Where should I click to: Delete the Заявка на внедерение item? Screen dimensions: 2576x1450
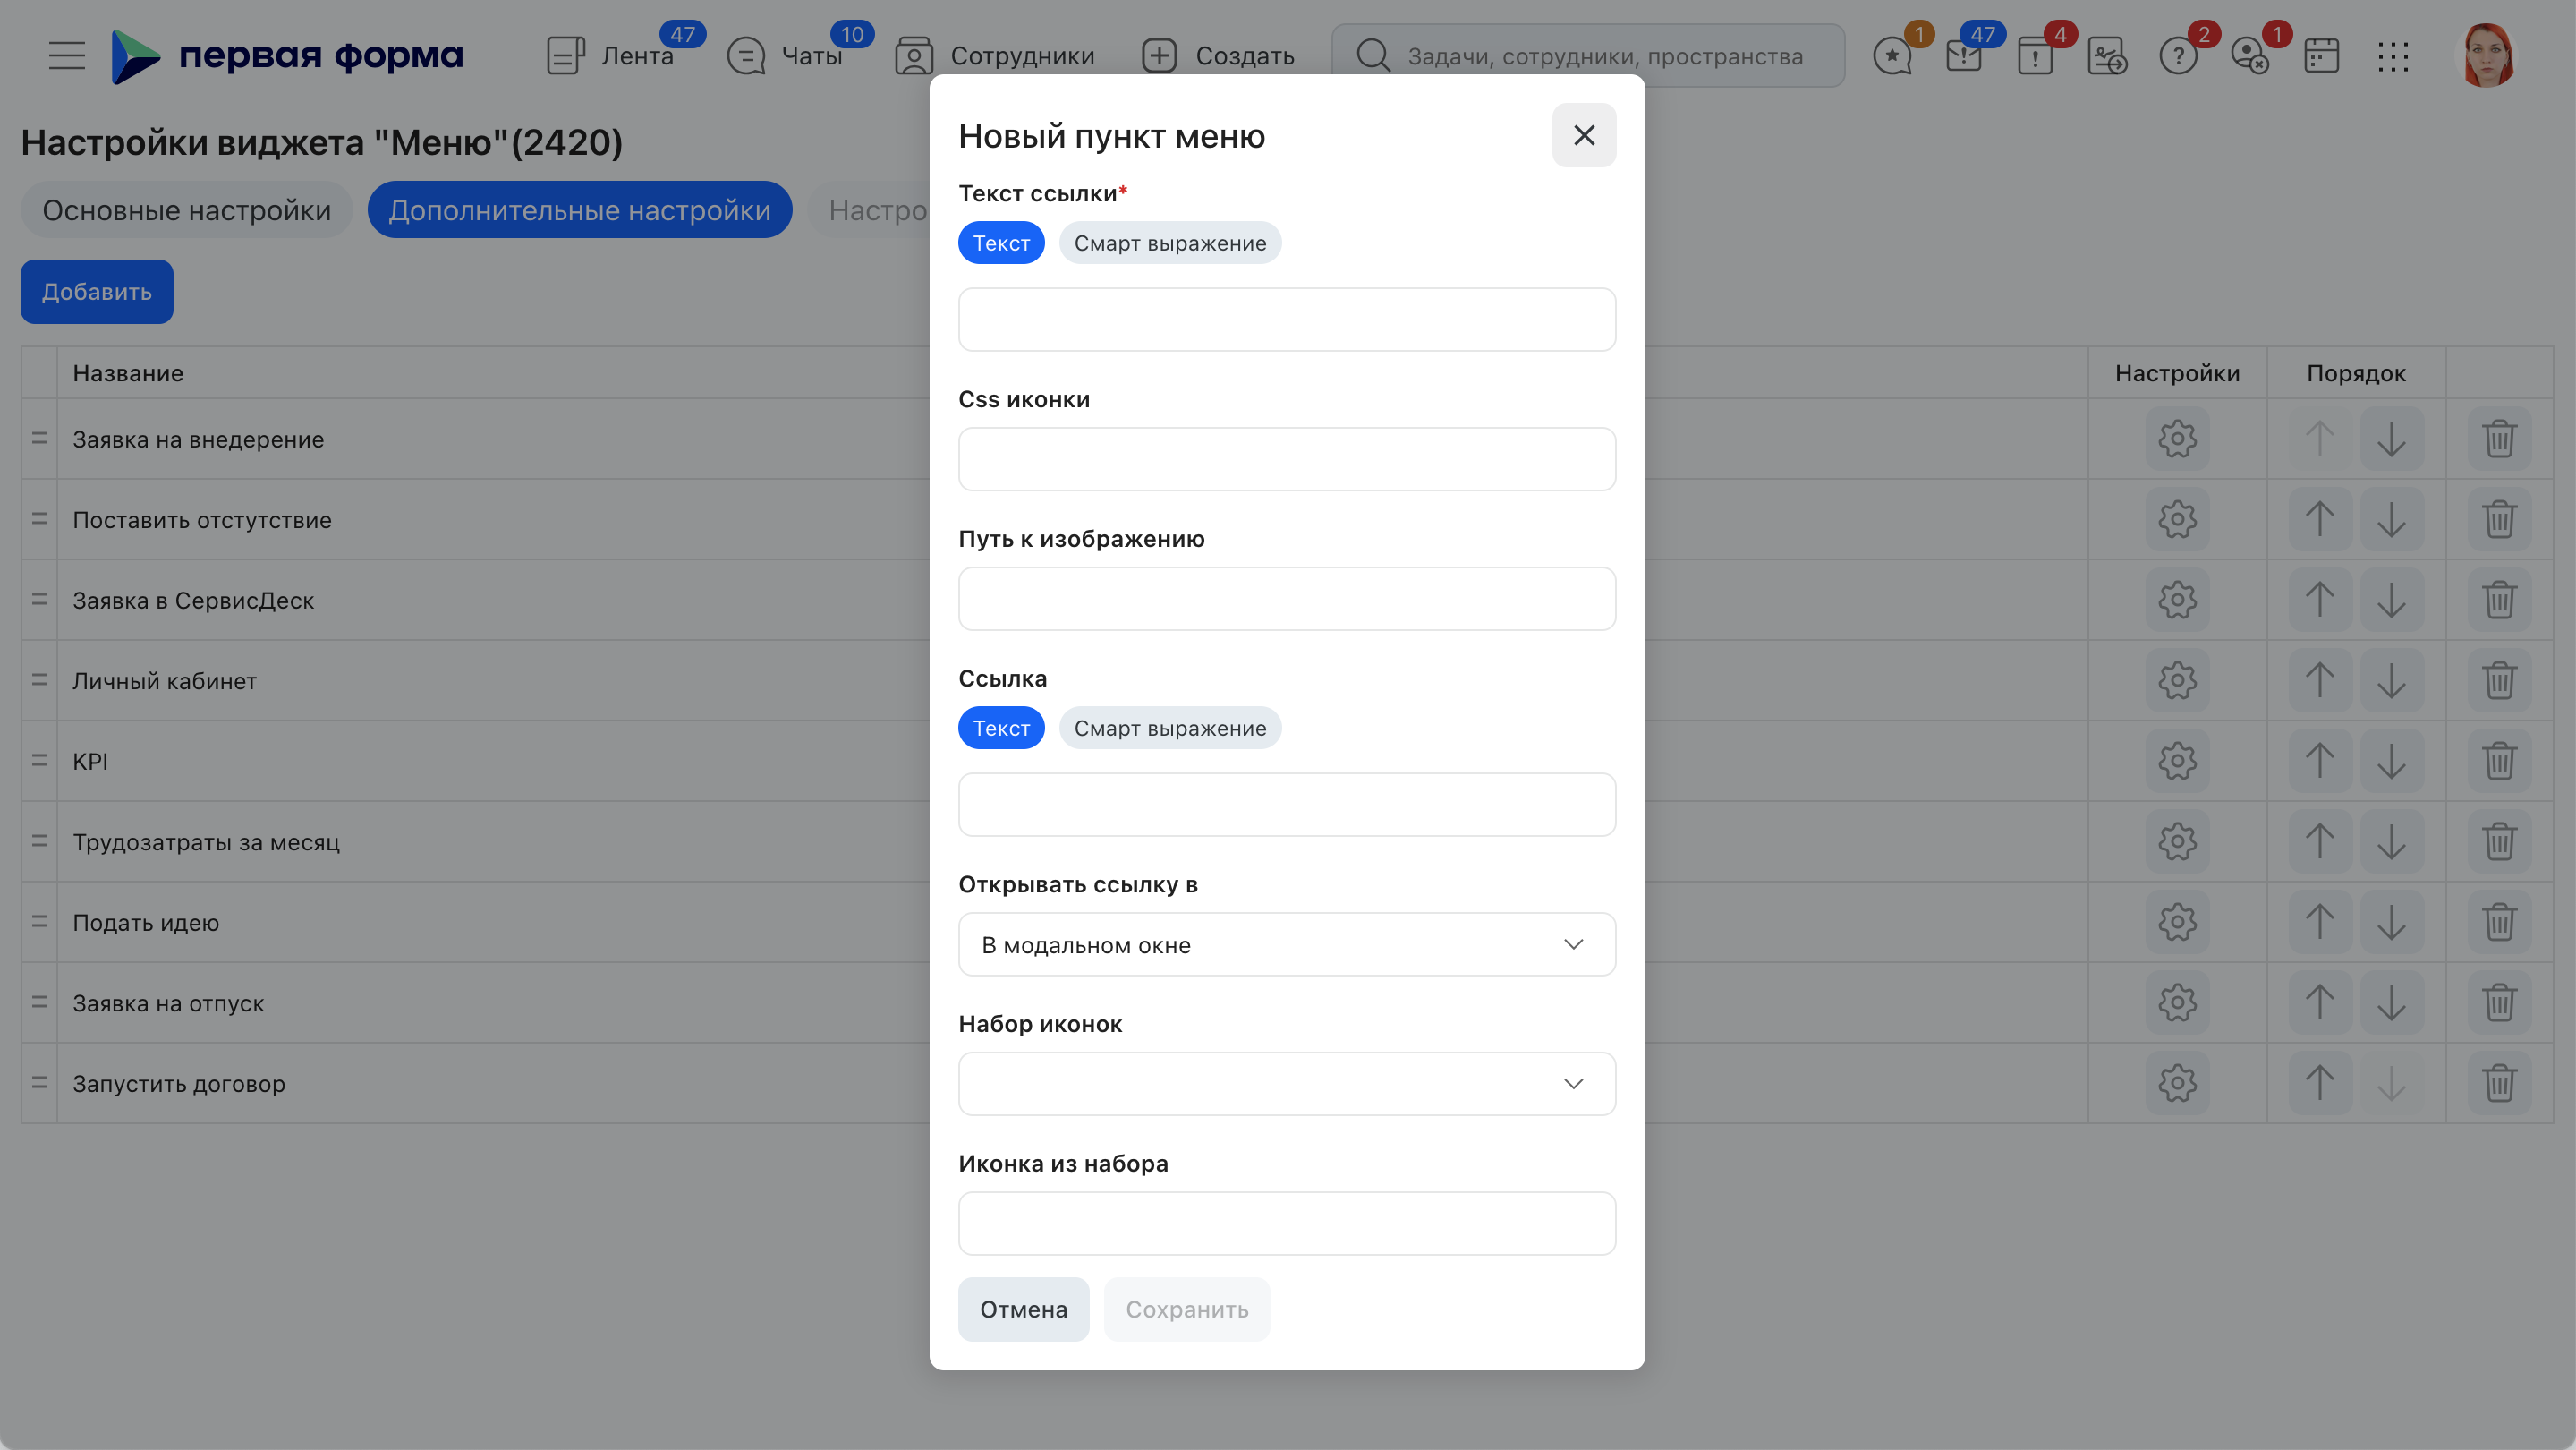(x=2499, y=438)
